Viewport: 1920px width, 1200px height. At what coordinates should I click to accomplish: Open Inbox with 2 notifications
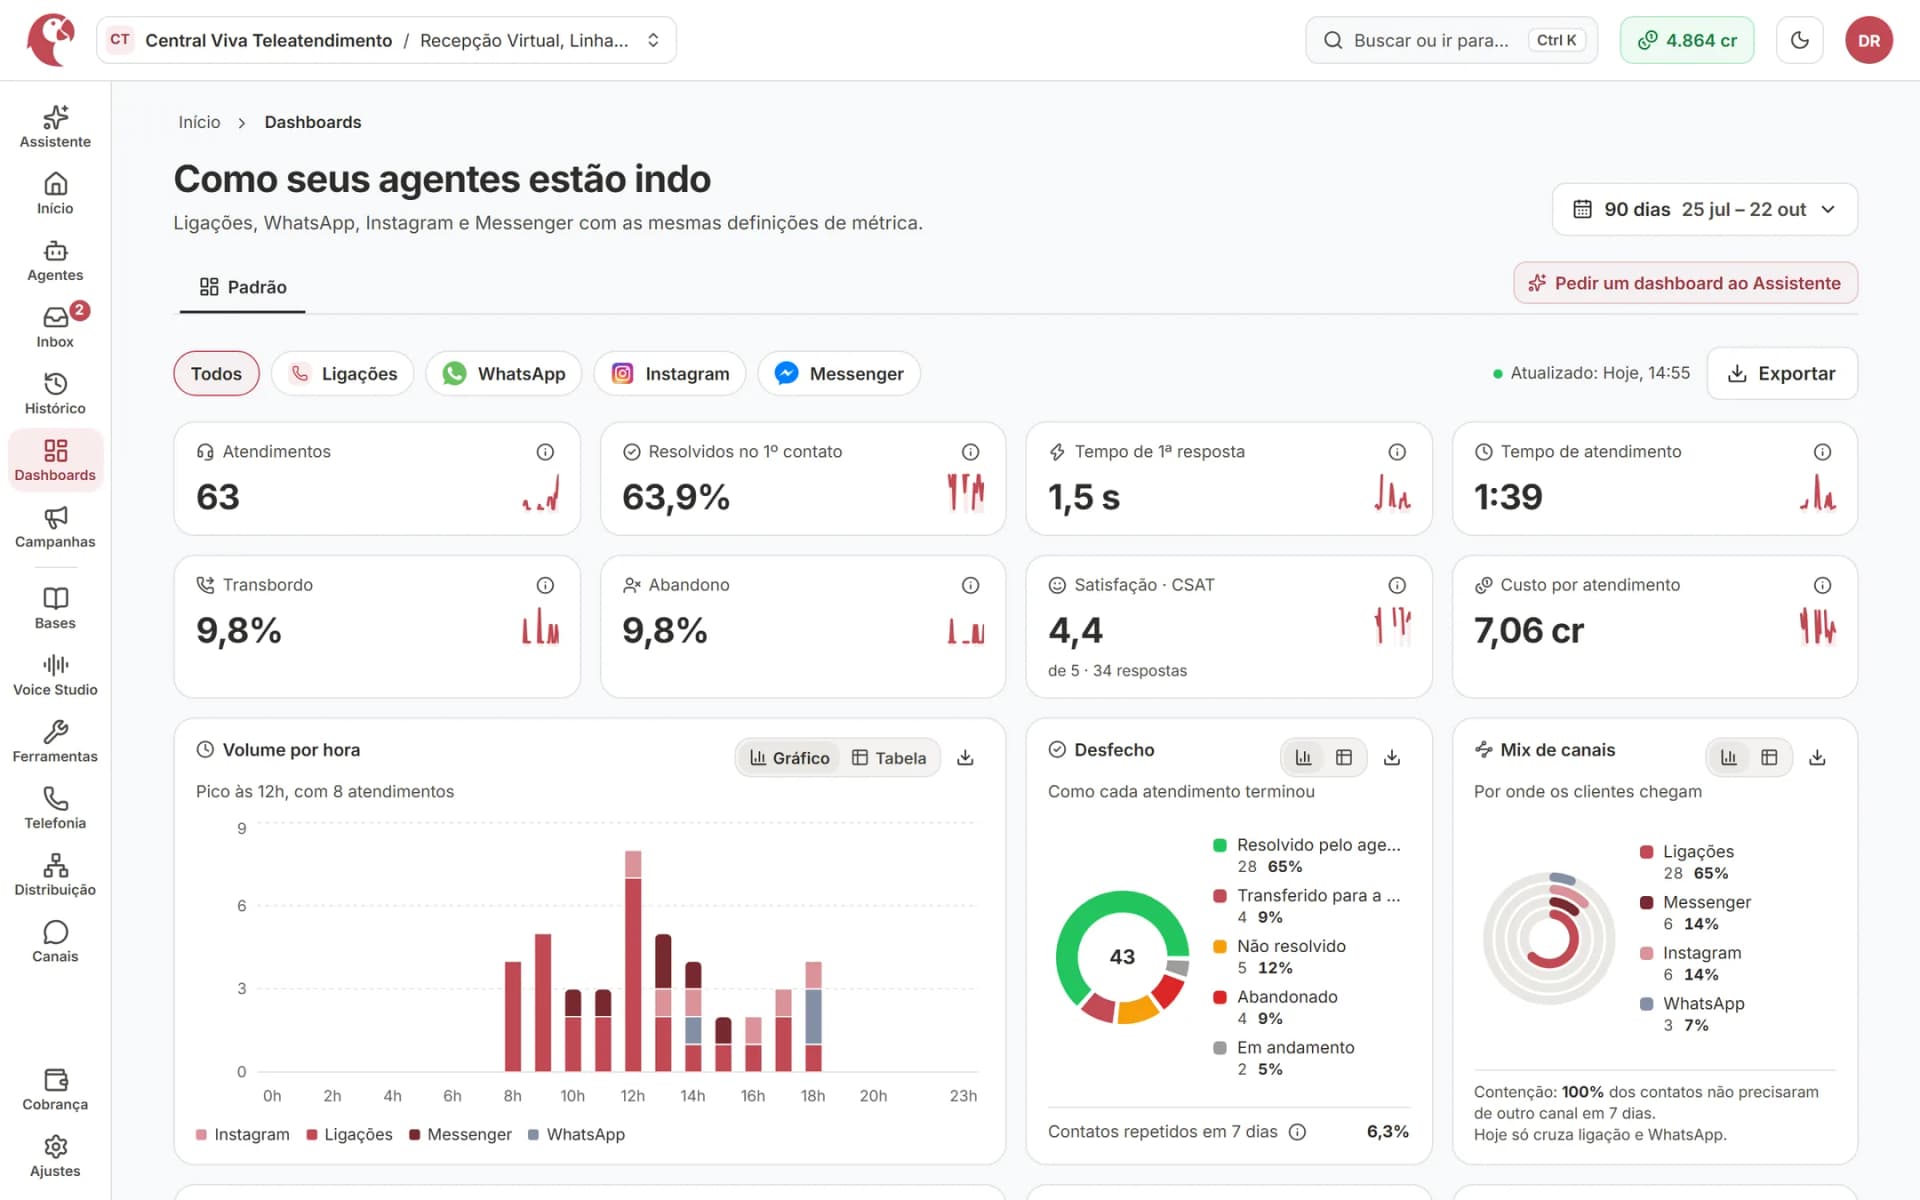point(55,327)
